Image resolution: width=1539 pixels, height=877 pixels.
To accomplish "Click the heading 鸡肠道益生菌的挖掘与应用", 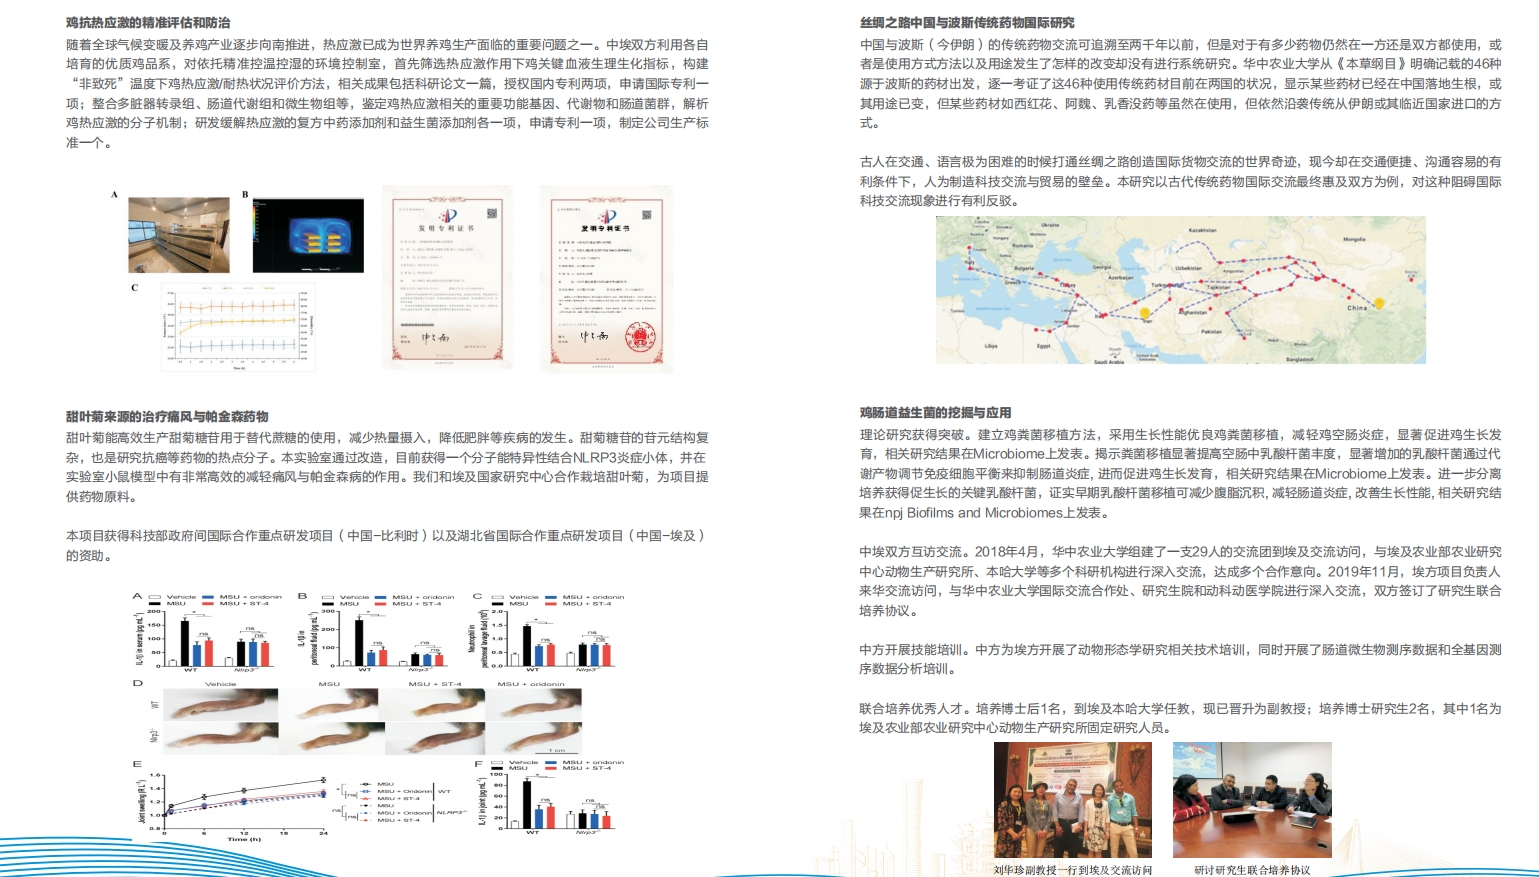I will 935,412.
